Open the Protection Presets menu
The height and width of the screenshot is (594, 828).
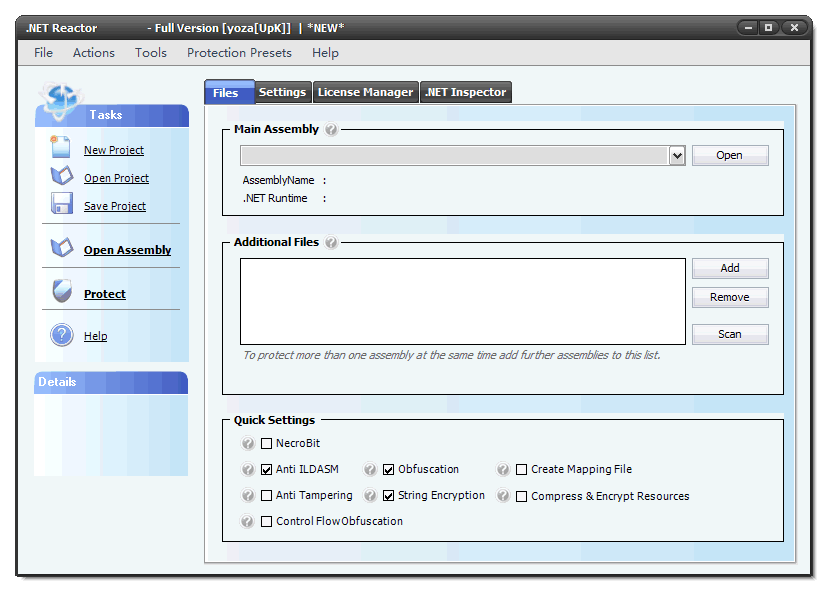(239, 53)
